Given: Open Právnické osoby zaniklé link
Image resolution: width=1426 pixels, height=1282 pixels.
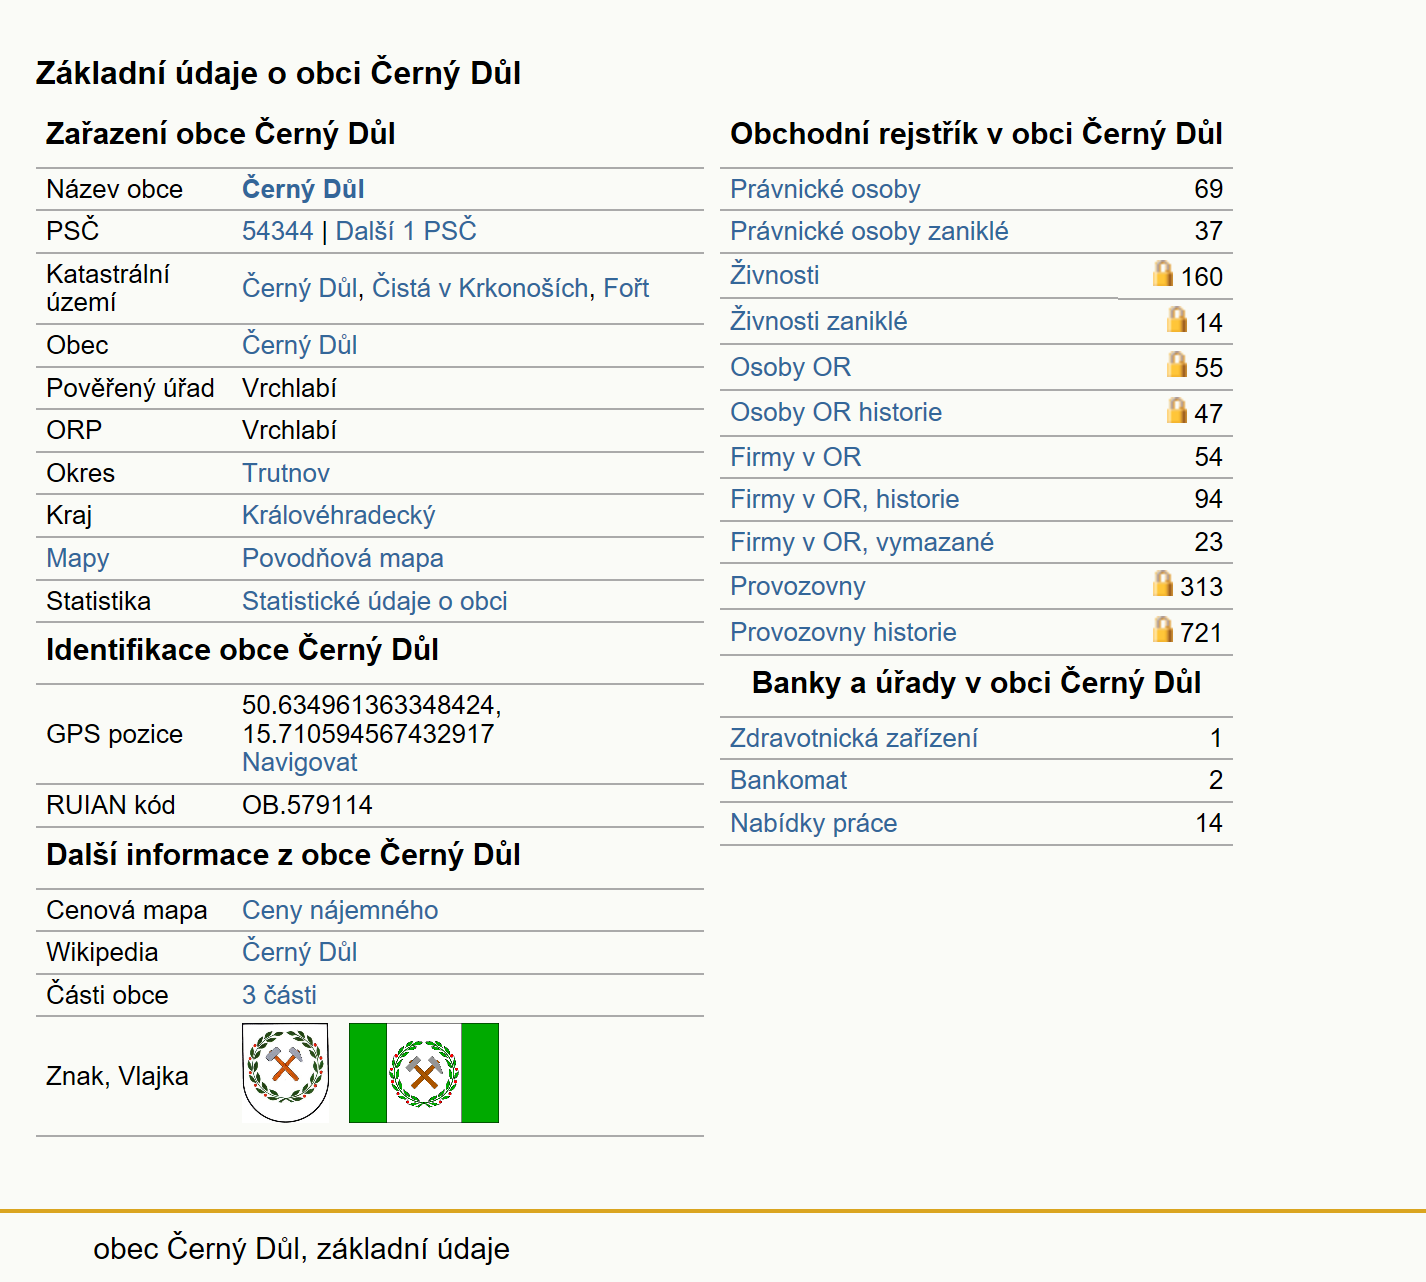Looking at the screenshot, I should 869,231.
